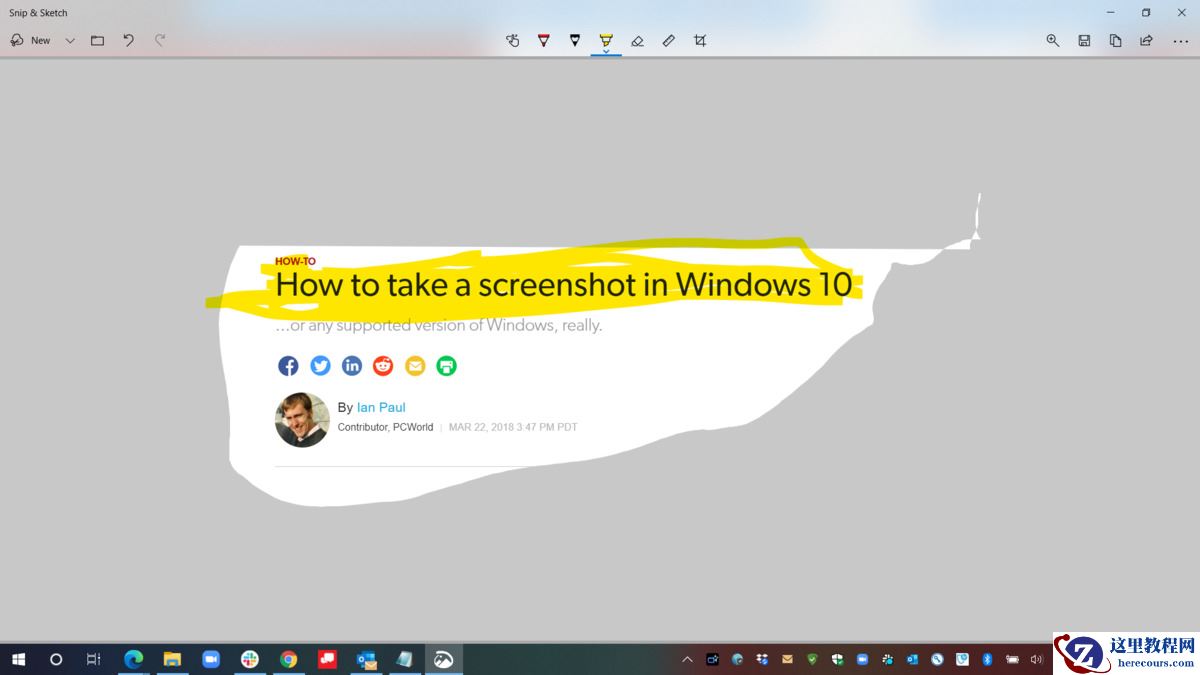Open the Windows Start menu
Image resolution: width=1200 pixels, height=675 pixels.
click(x=18, y=659)
